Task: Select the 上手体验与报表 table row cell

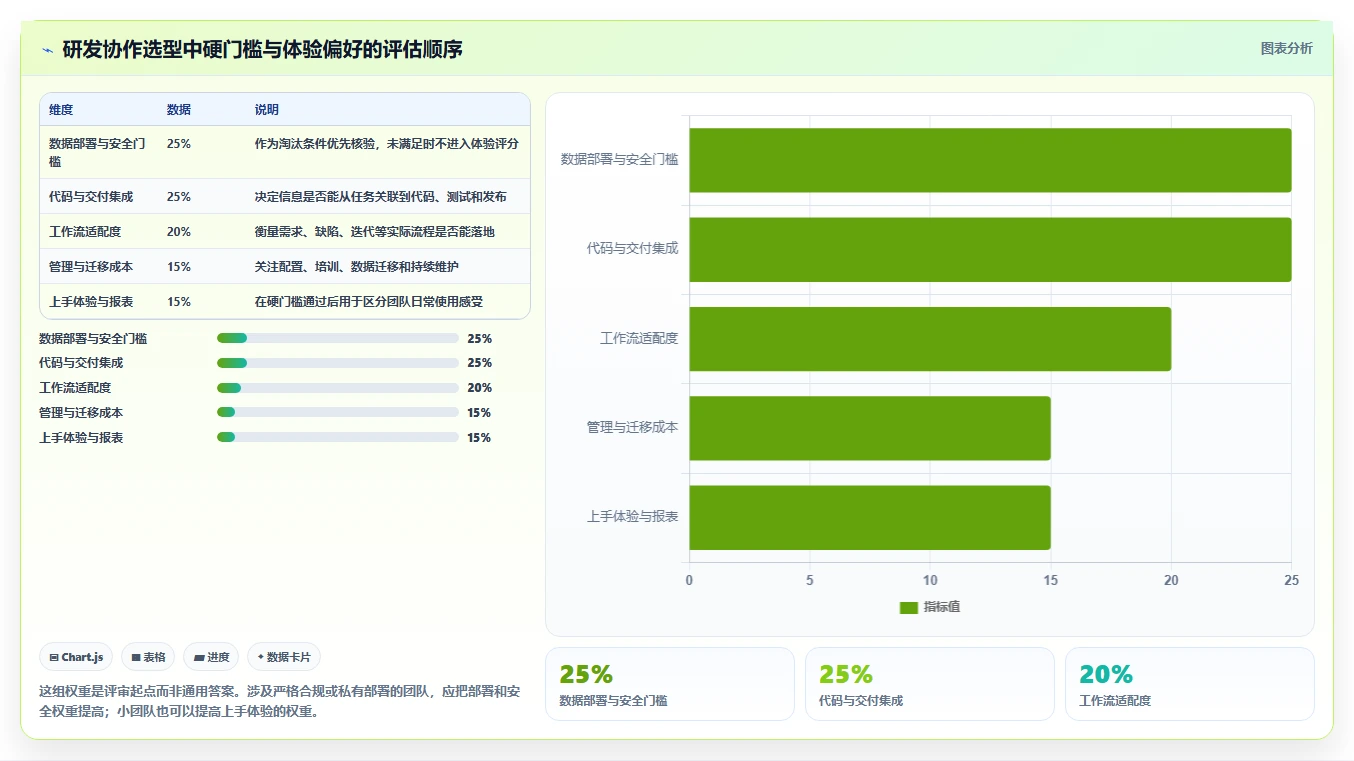Action: (x=99, y=301)
